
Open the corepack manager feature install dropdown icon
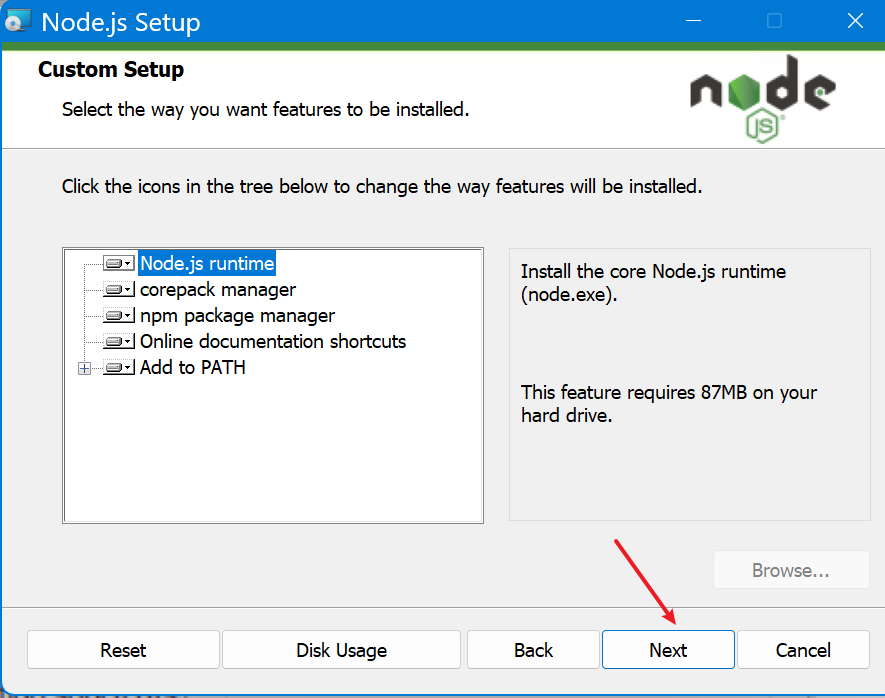coord(119,289)
